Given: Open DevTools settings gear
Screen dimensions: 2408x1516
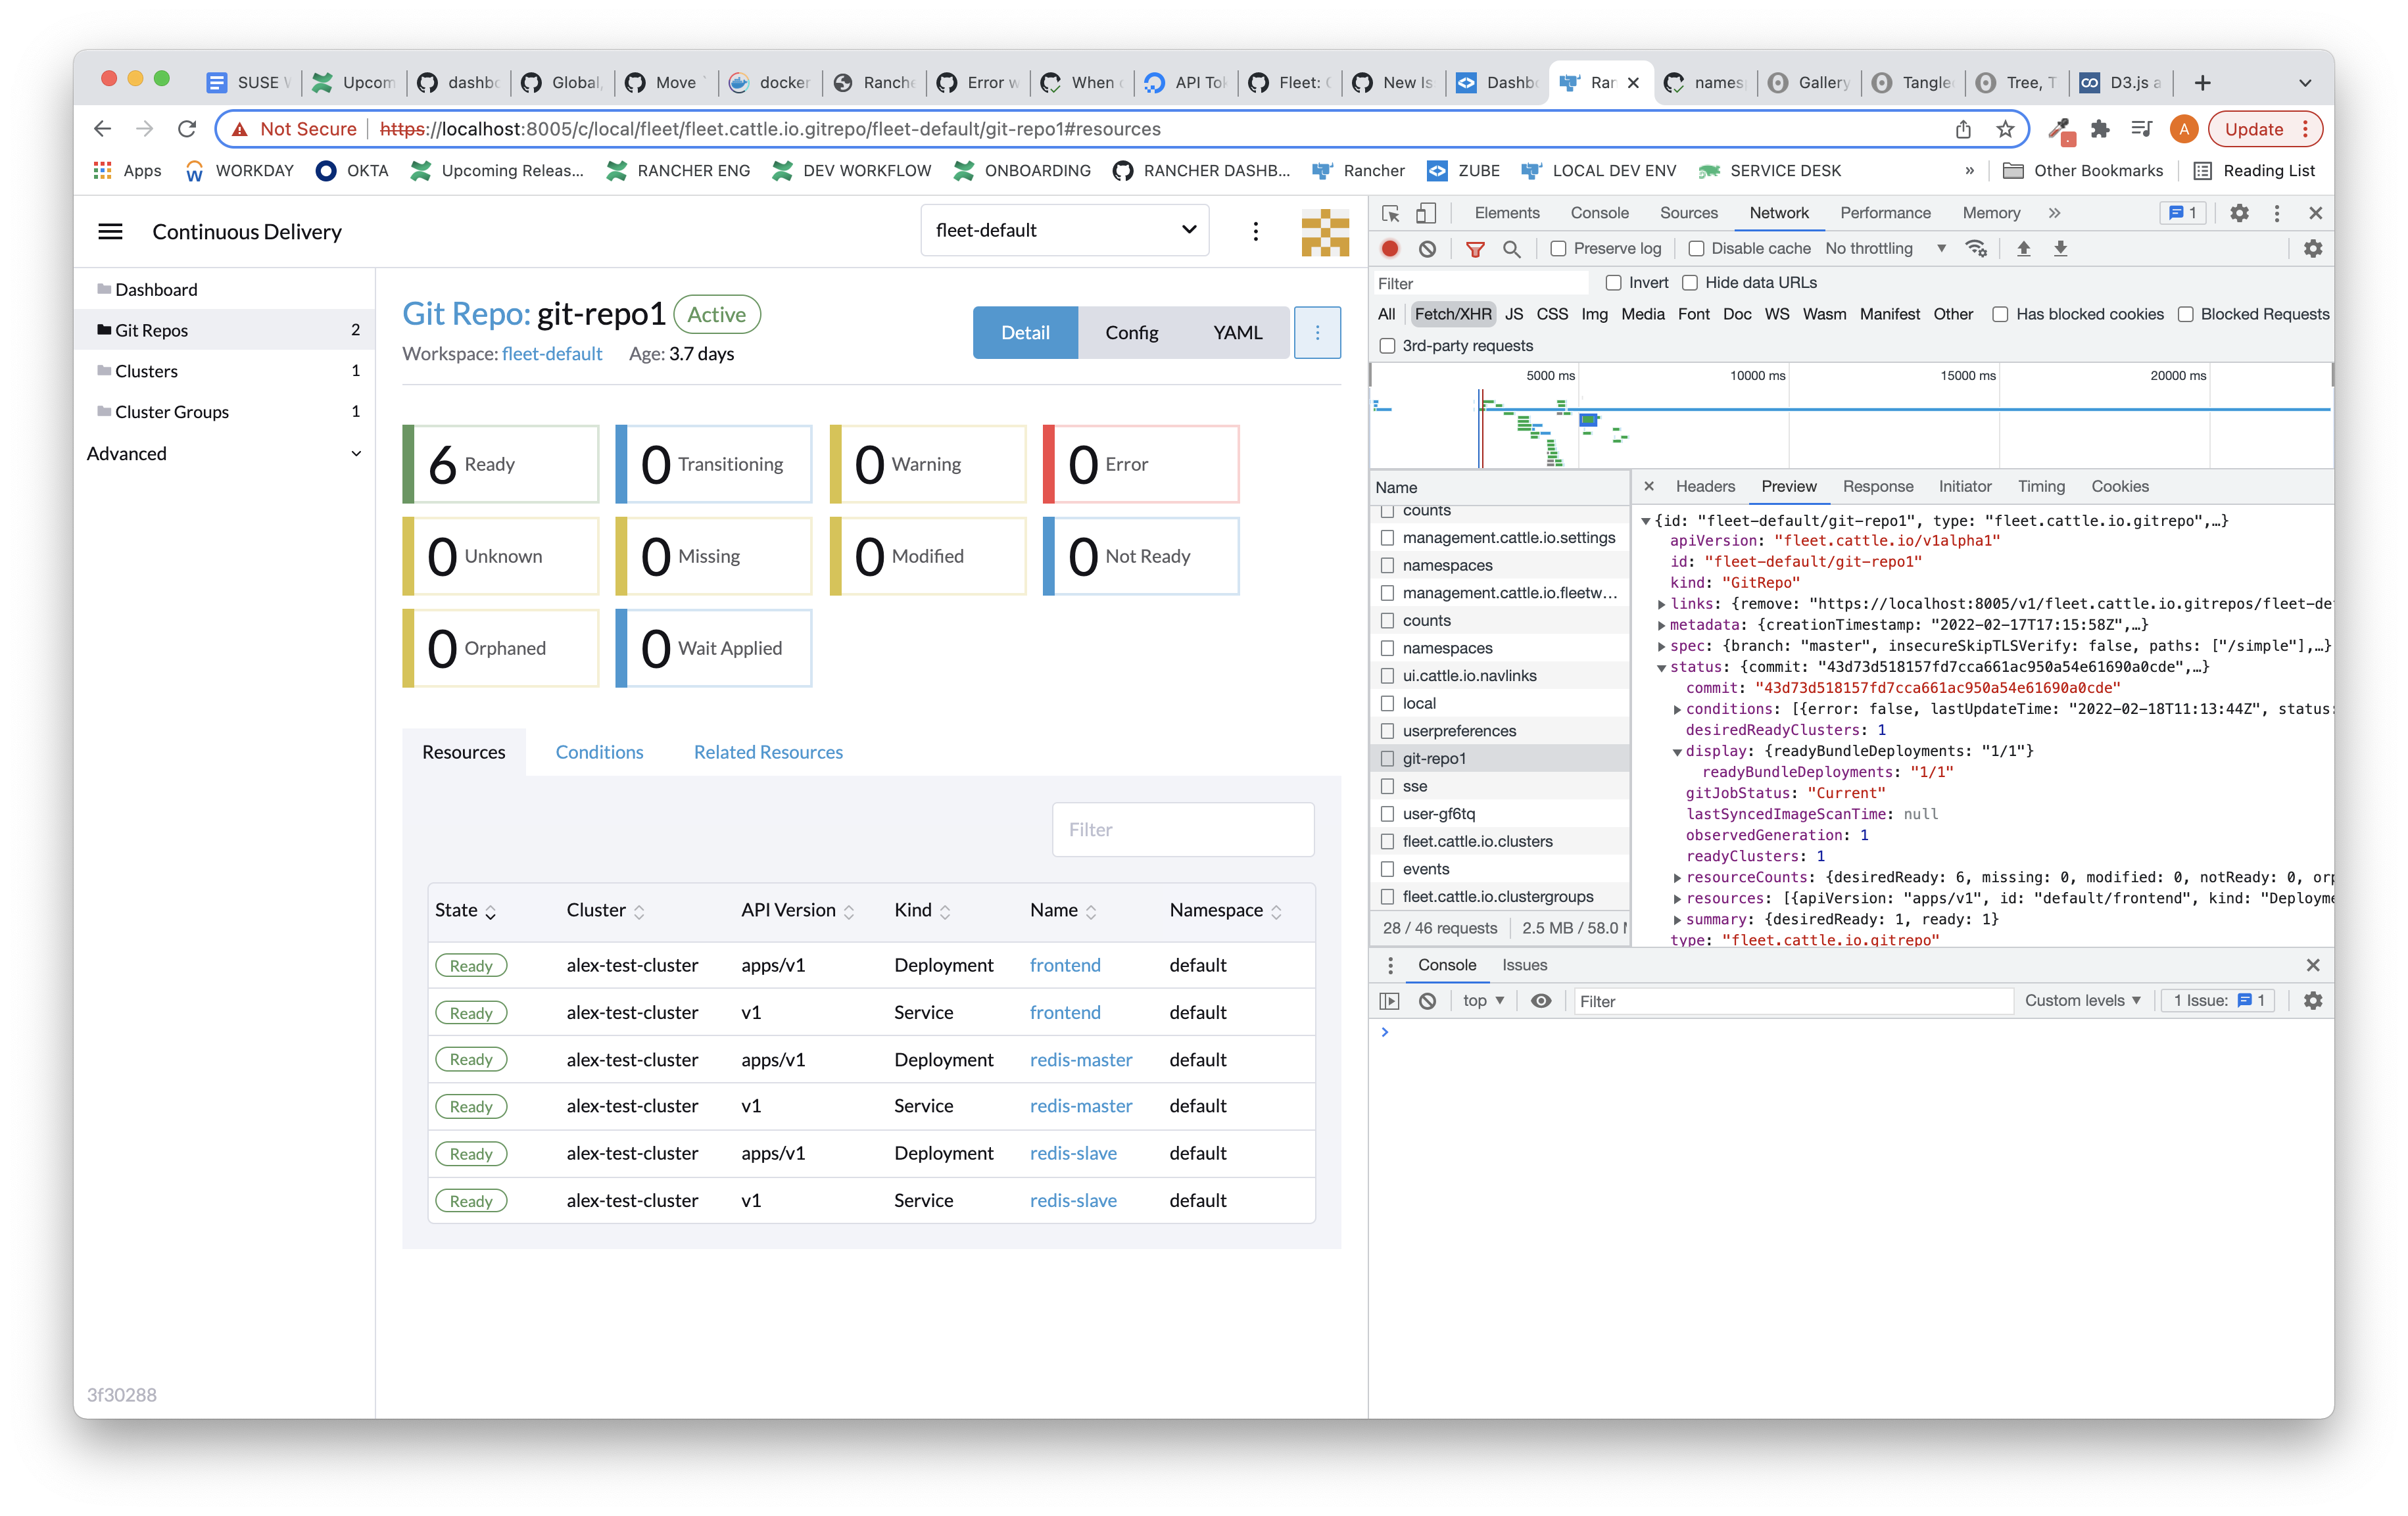Looking at the screenshot, I should click(2240, 212).
